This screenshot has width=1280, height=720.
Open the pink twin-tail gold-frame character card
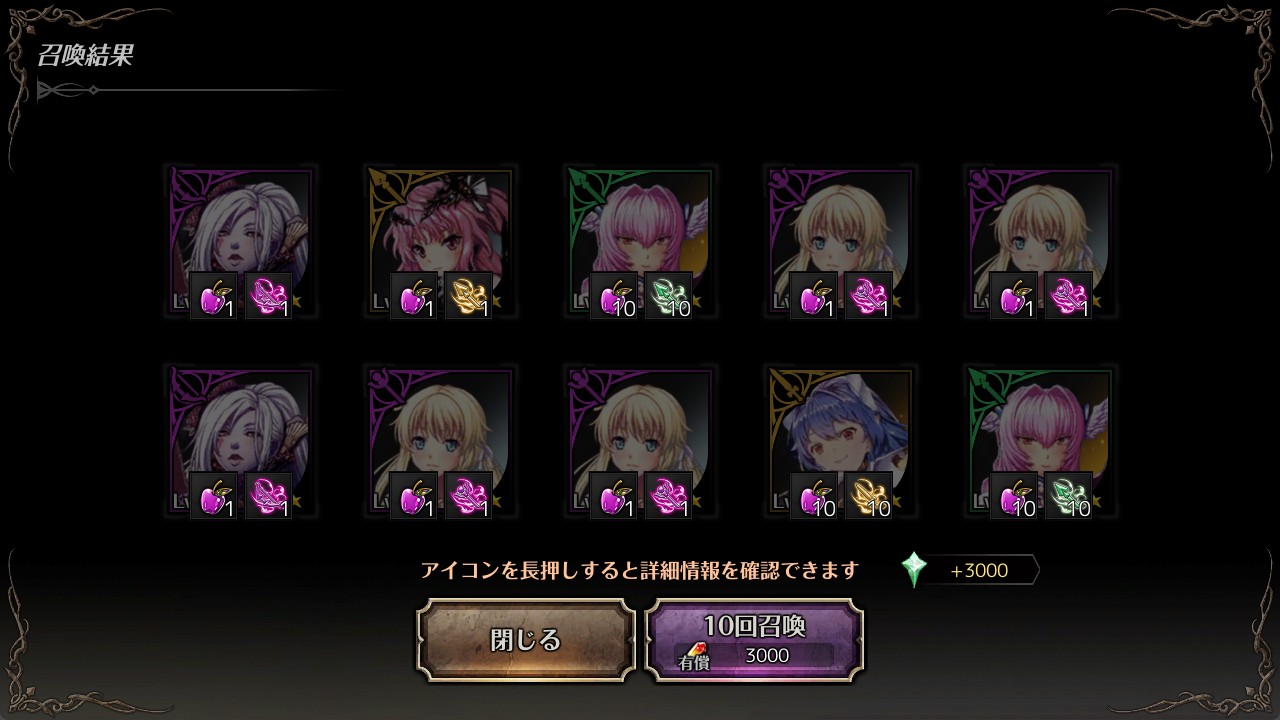tap(441, 241)
